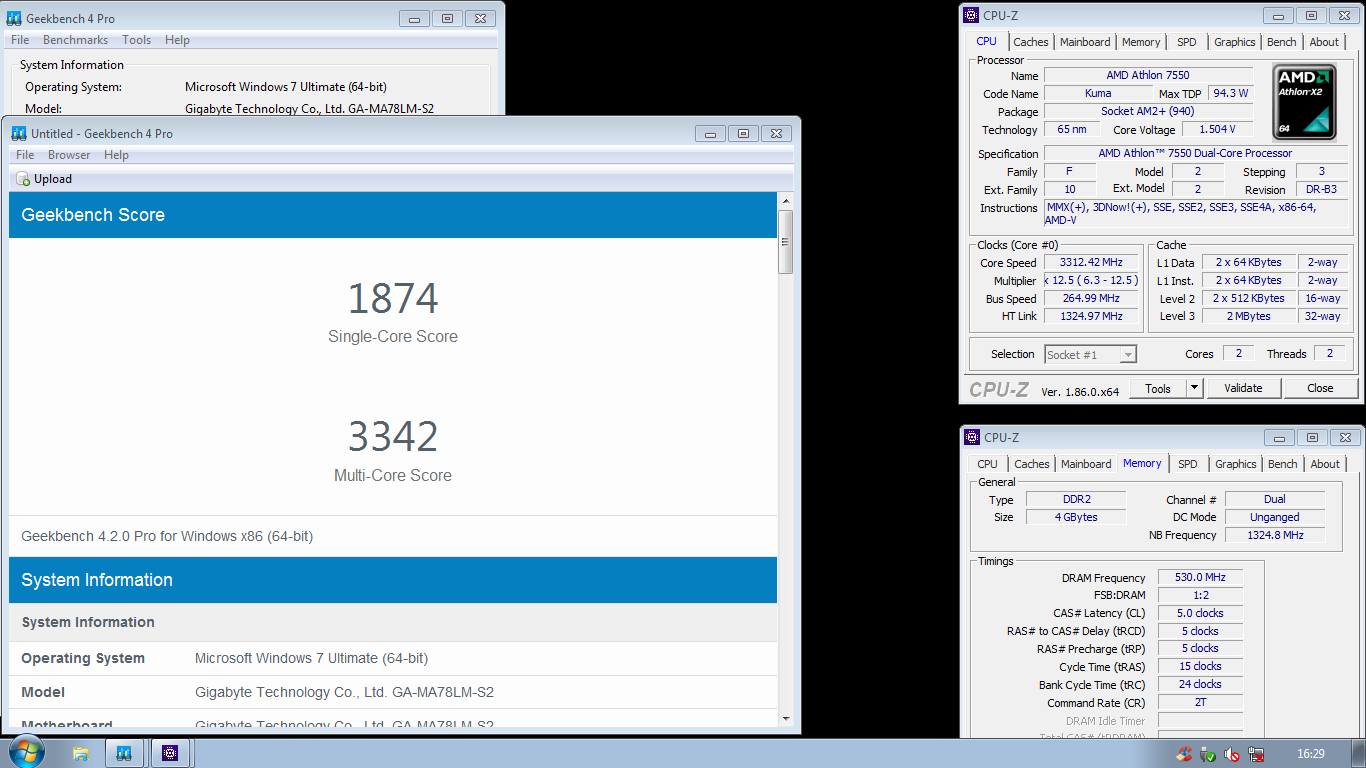The height and width of the screenshot is (768, 1366).
Task: Switch to Mainboard tab in lower CPU-Z
Action: (1086, 464)
